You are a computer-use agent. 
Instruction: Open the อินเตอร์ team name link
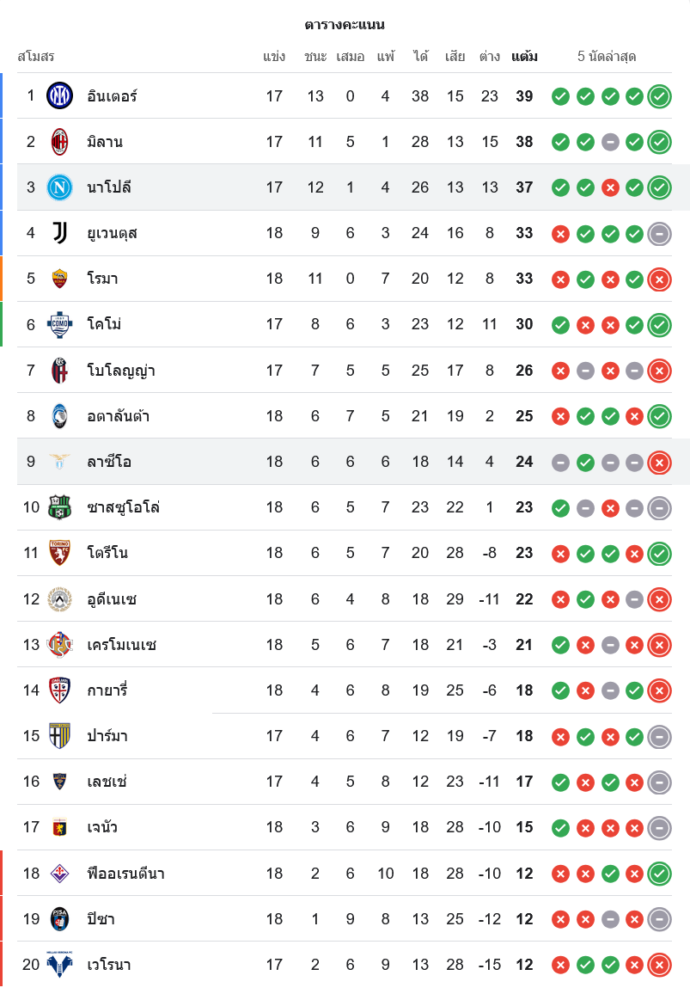(x=112, y=97)
